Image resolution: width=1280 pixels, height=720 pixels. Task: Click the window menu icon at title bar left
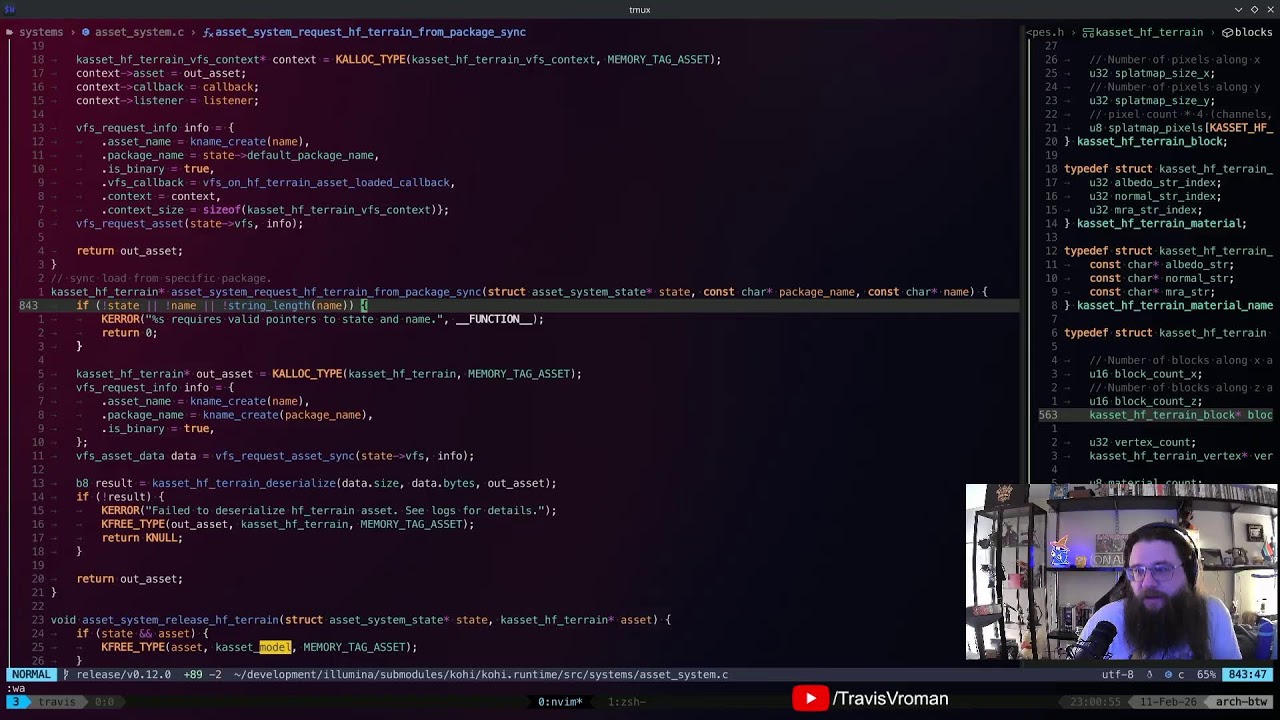(11, 10)
